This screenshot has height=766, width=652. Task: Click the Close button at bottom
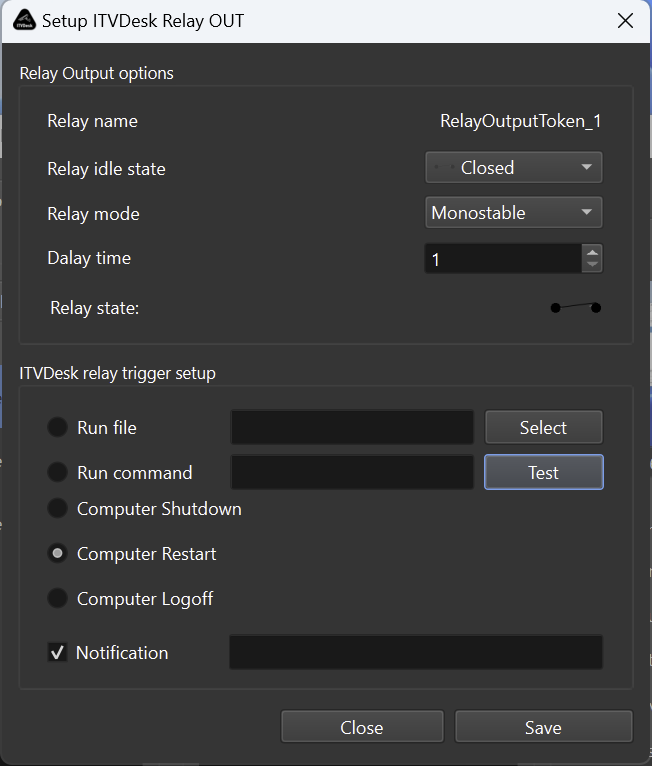pos(361,727)
